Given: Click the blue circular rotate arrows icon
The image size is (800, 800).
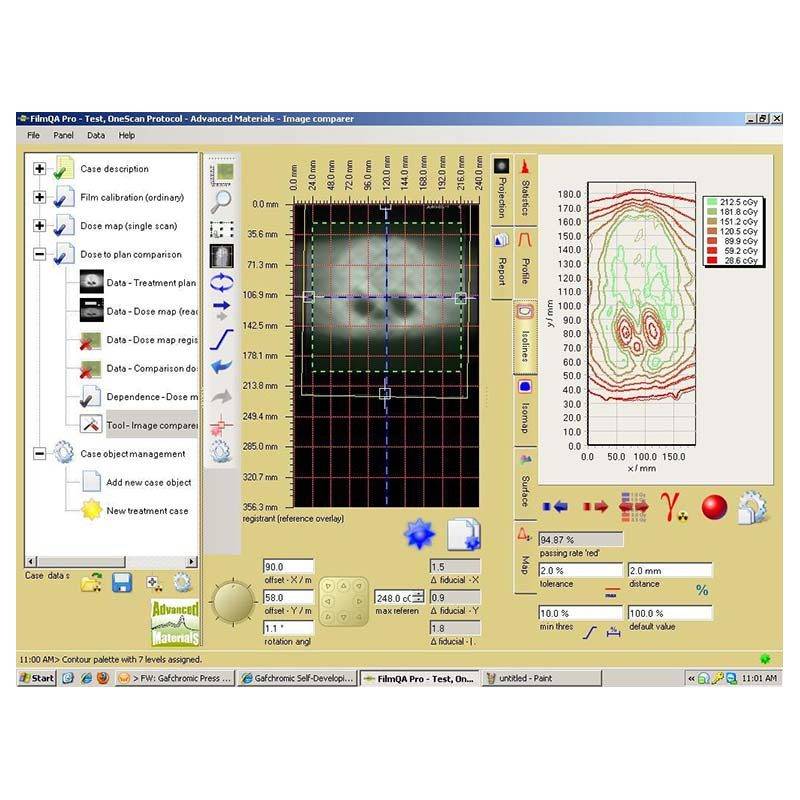Looking at the screenshot, I should pyautogui.click(x=221, y=282).
